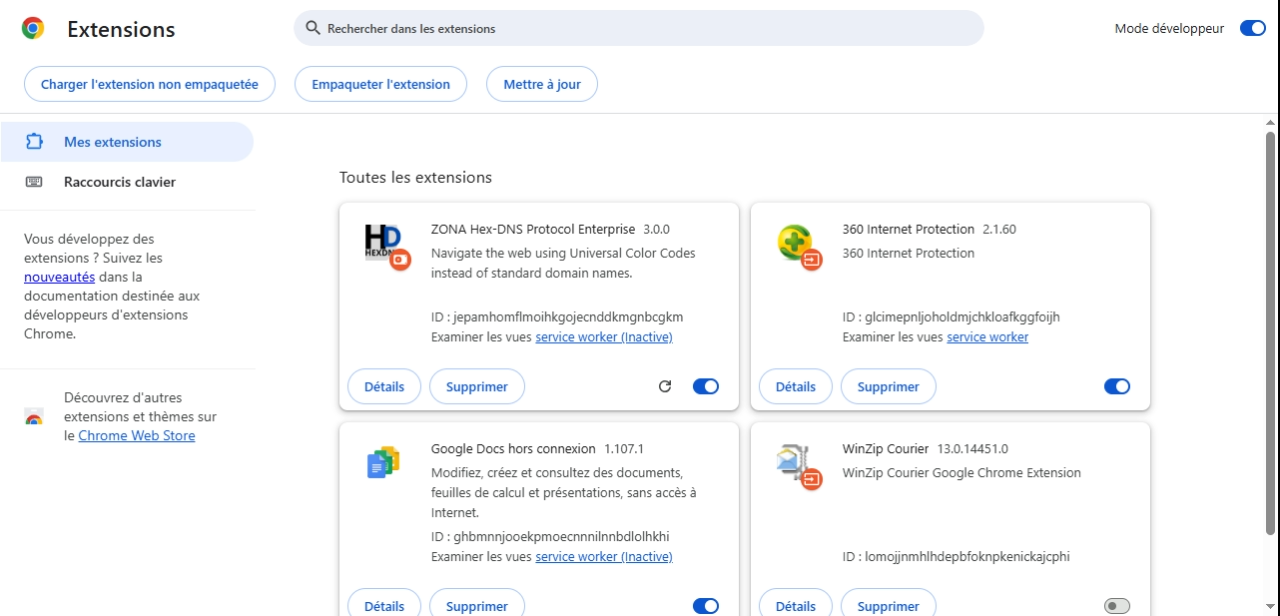Focus the Rechercher dans les extensions field
The width and height of the screenshot is (1280, 616).
point(639,28)
